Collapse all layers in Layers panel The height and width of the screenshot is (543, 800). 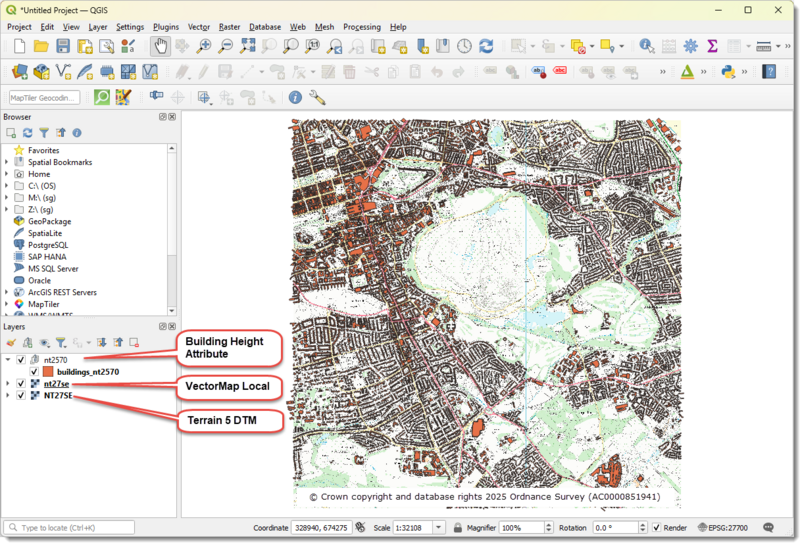(118, 342)
